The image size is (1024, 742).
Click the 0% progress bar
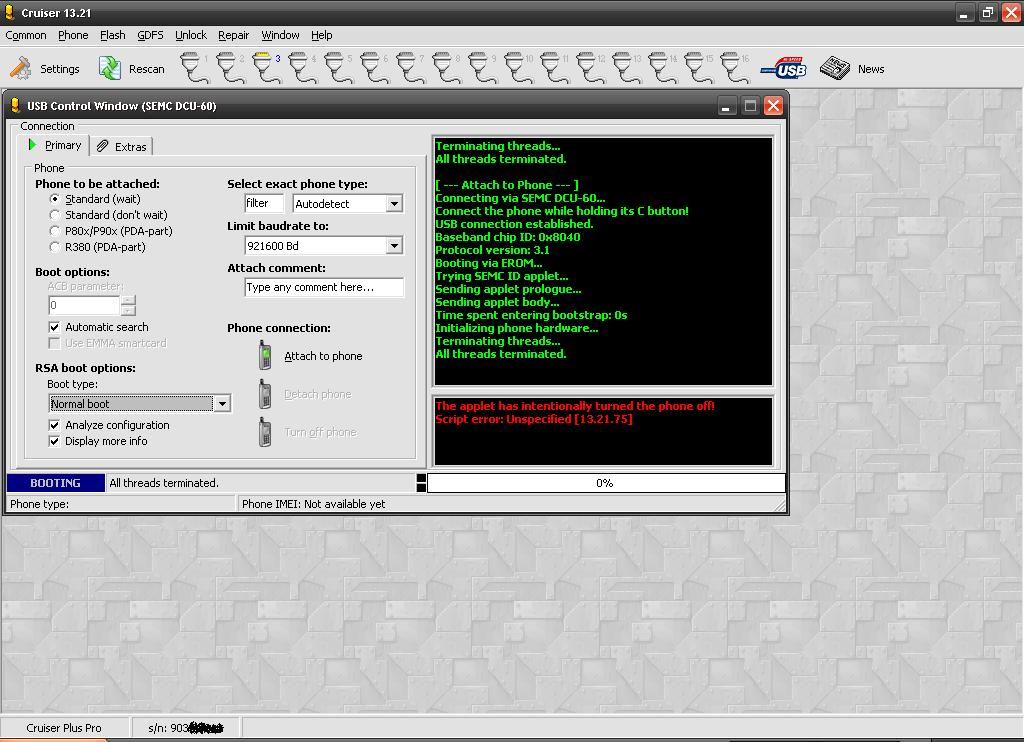605,483
